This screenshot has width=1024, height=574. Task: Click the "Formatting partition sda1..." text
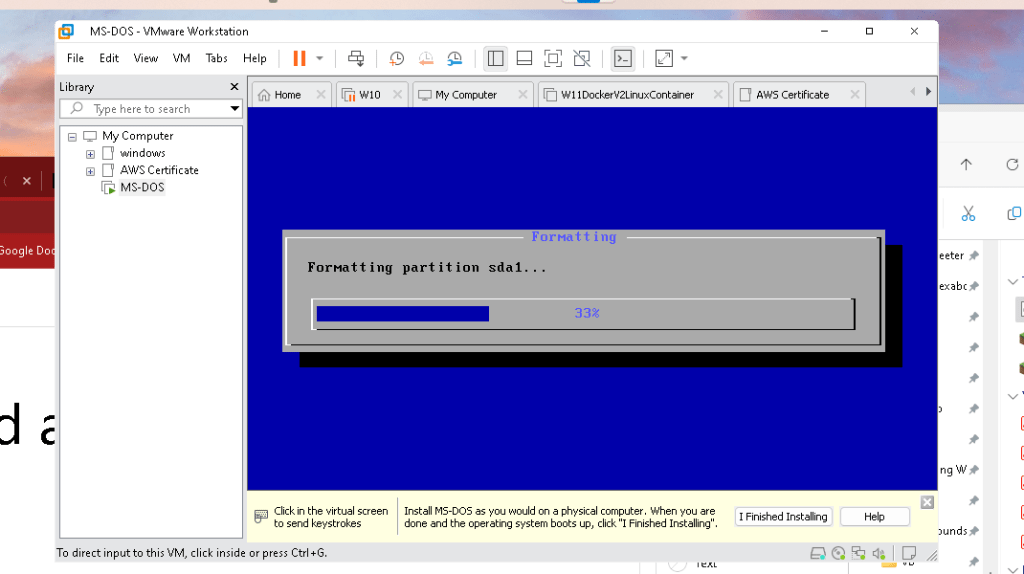pos(427,268)
